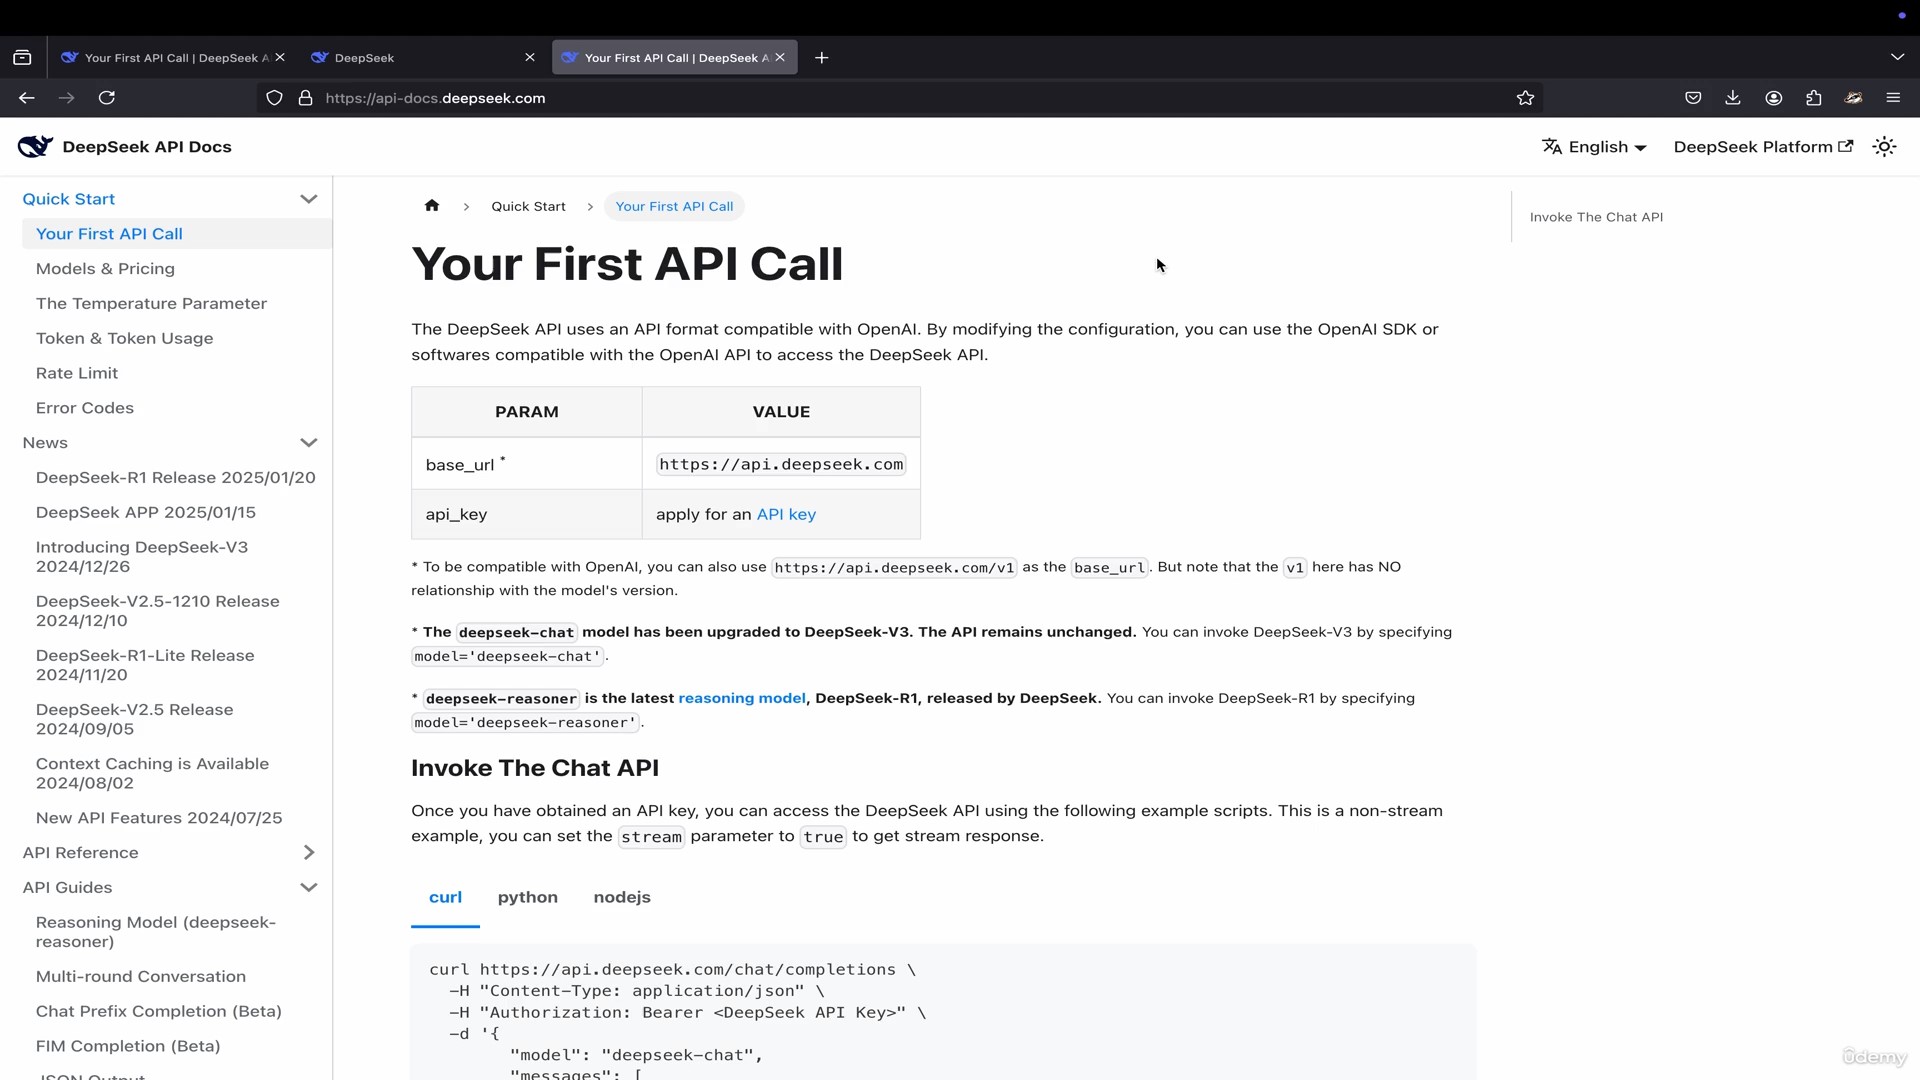Click the API Guides sidebar label

[x=67, y=888]
